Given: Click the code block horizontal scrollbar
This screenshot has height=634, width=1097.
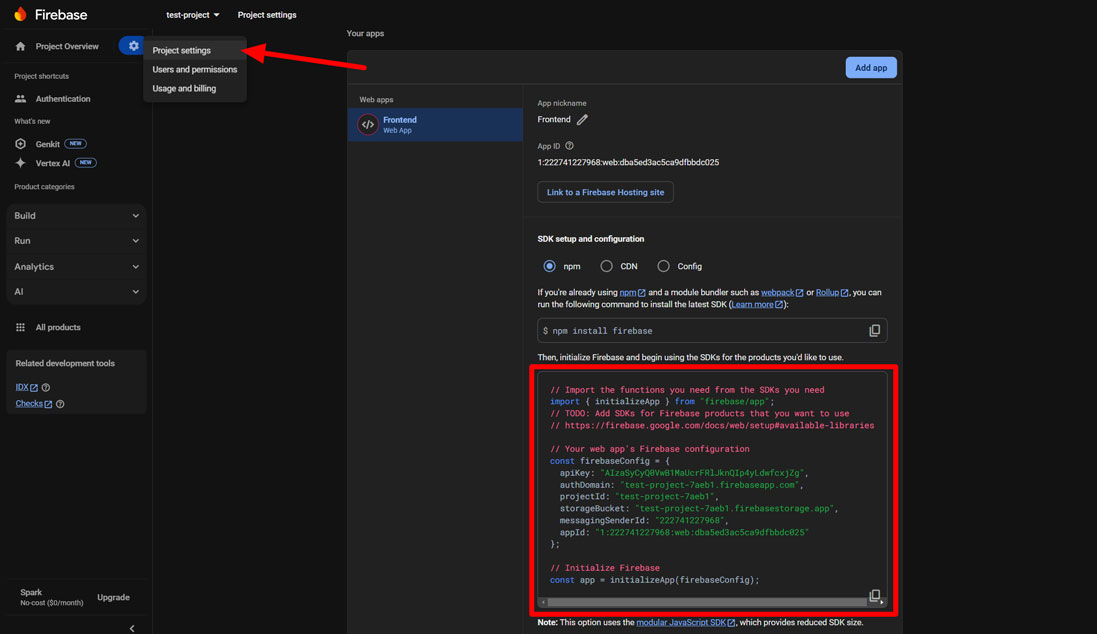Looking at the screenshot, I should pos(705,603).
